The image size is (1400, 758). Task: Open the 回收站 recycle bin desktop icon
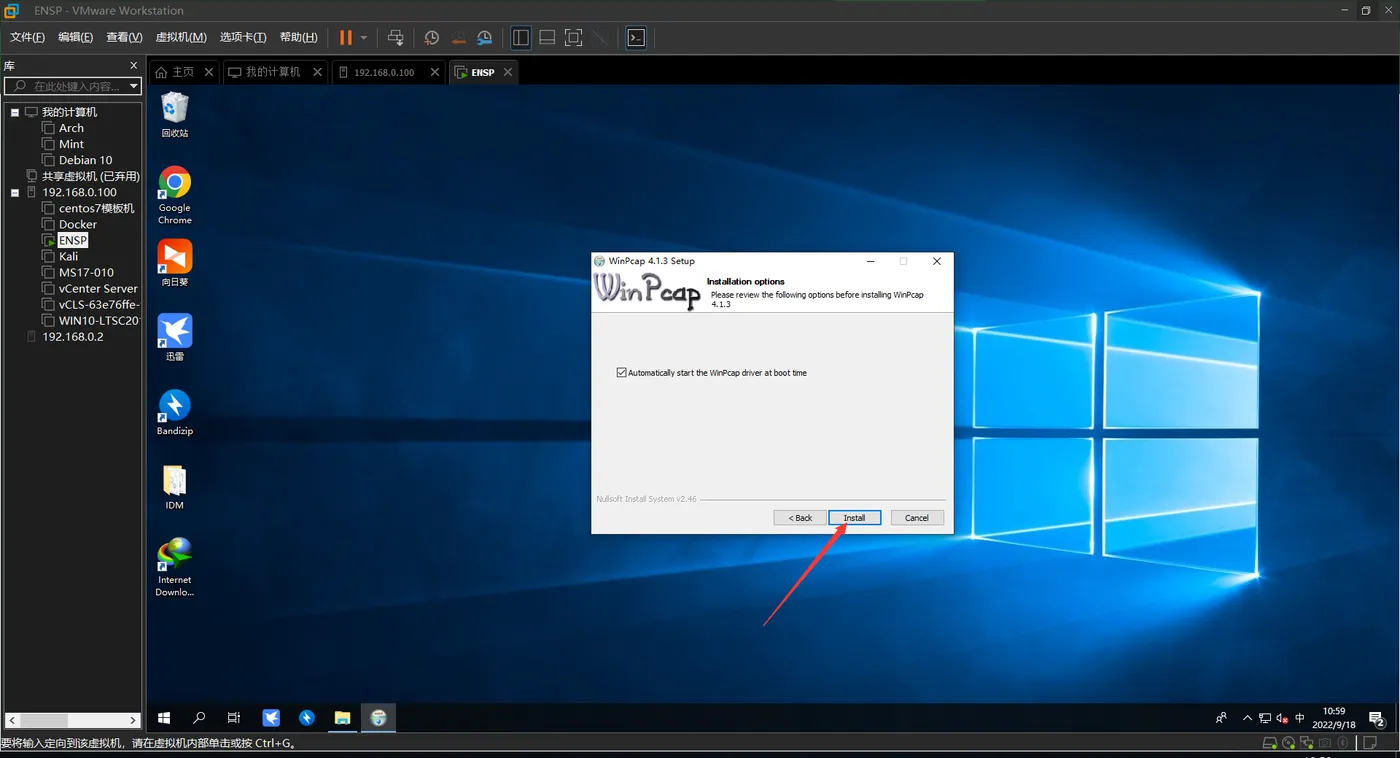(175, 114)
